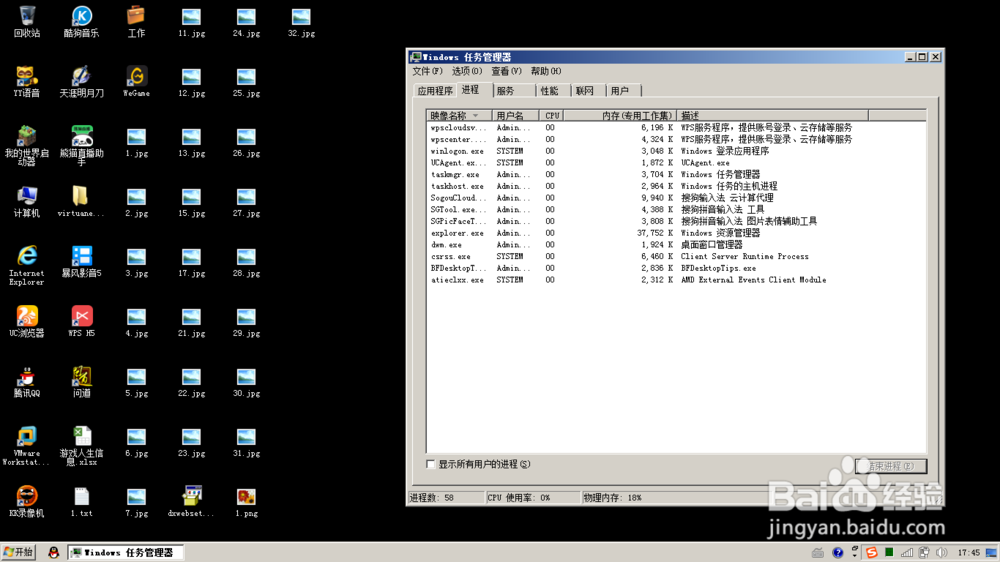This screenshot has width=1000, height=562.
Task: Open the 选项(O) menu
Action: coord(467,71)
